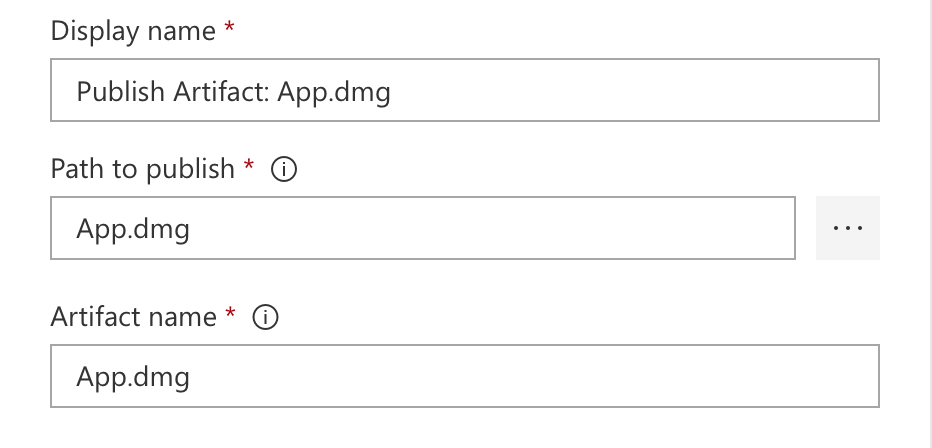Click the red asterisk beside Display name
This screenshot has height=448, width=932.
(229, 27)
